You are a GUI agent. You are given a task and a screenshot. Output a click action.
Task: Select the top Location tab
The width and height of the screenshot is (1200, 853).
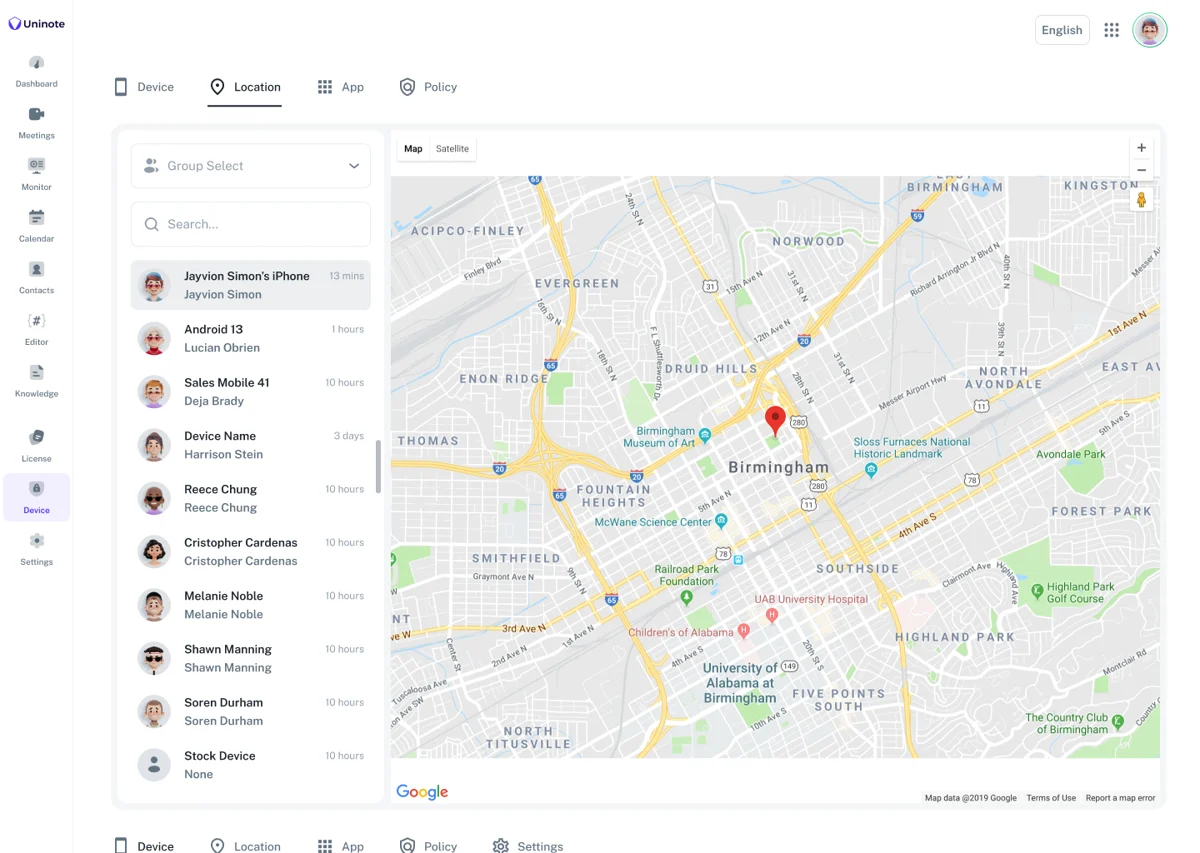245,87
